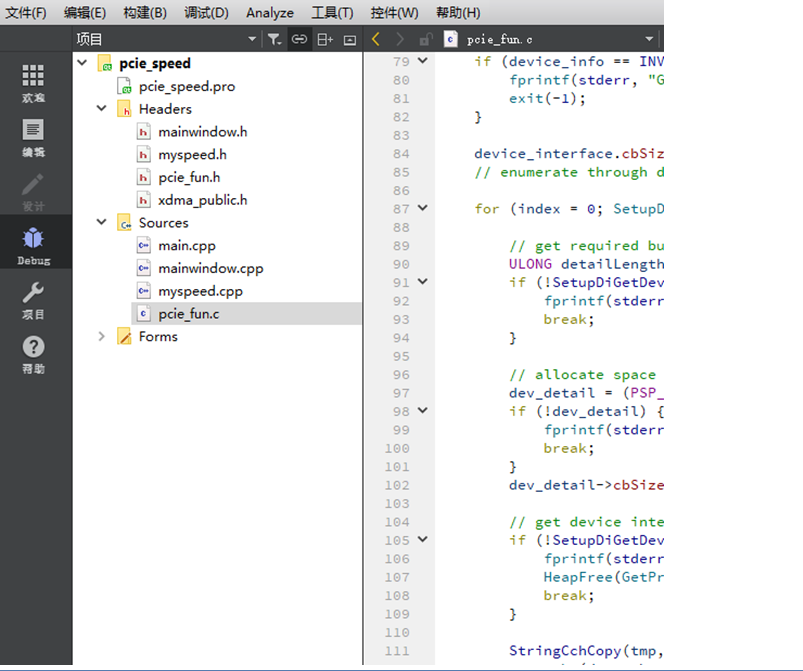Select xdma_public.h header file

coord(202,200)
